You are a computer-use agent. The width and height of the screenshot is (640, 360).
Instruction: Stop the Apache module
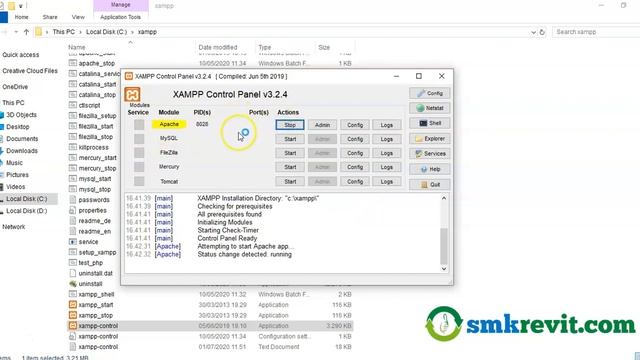(290, 125)
